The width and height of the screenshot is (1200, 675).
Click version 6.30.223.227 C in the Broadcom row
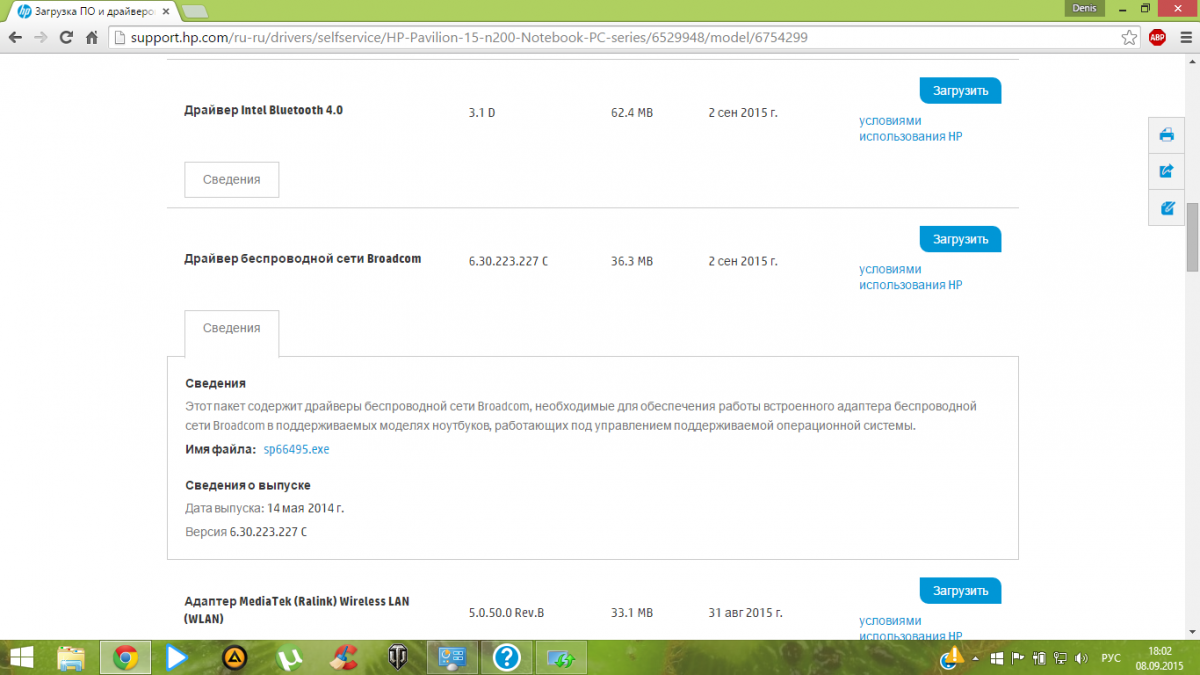point(508,261)
